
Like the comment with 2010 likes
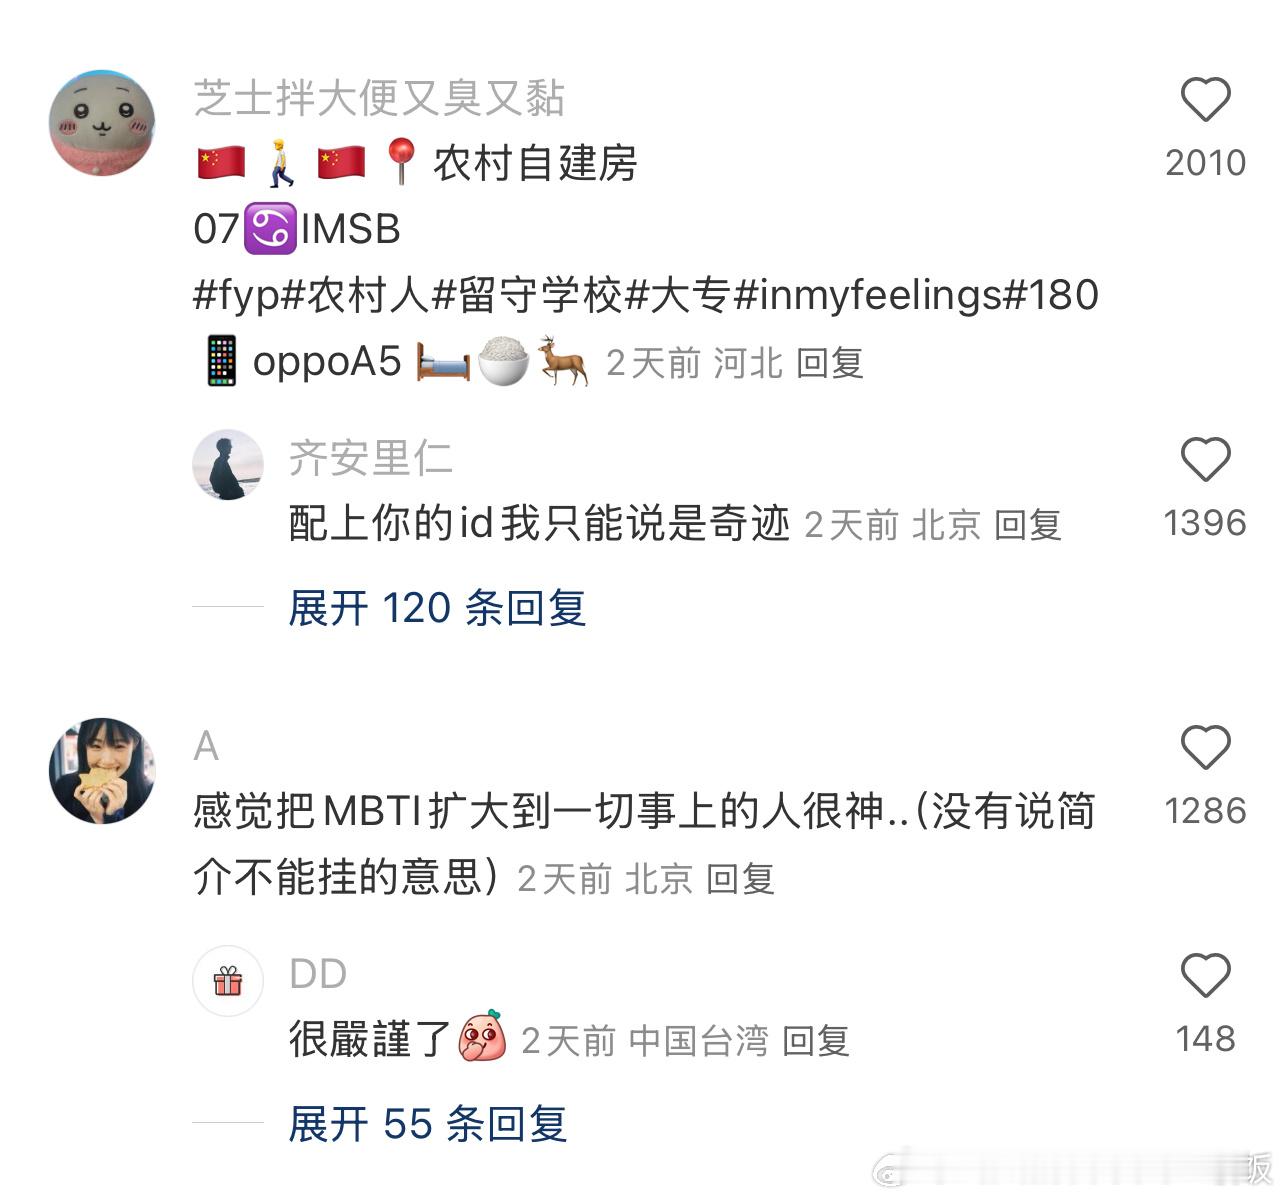point(1205,100)
